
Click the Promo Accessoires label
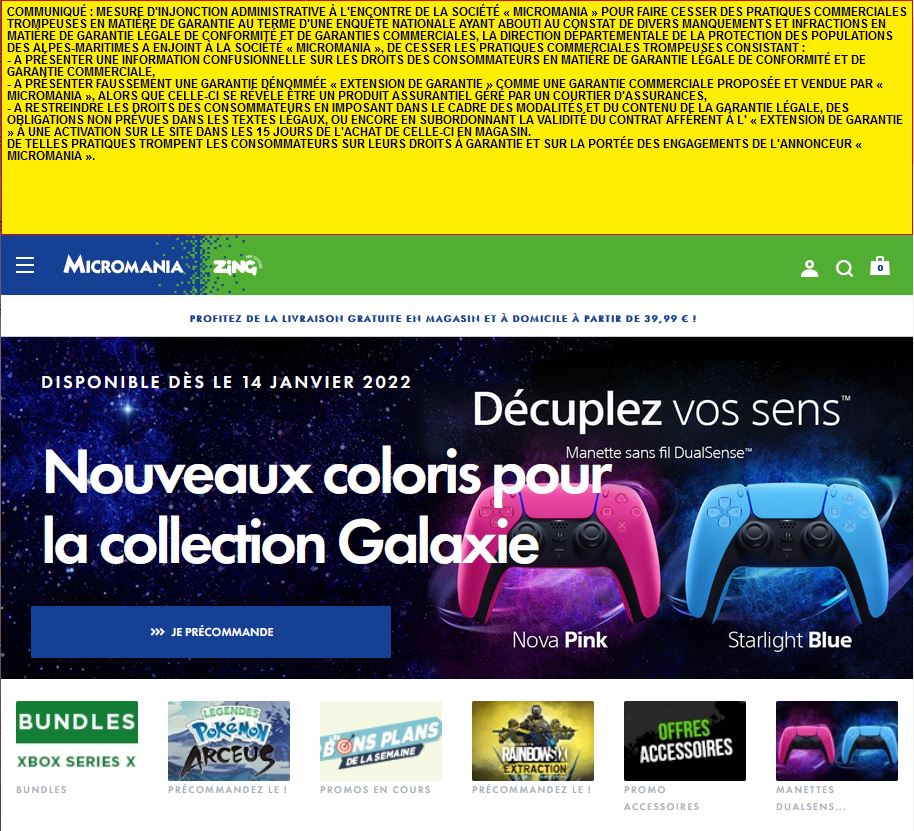[x=662, y=798]
